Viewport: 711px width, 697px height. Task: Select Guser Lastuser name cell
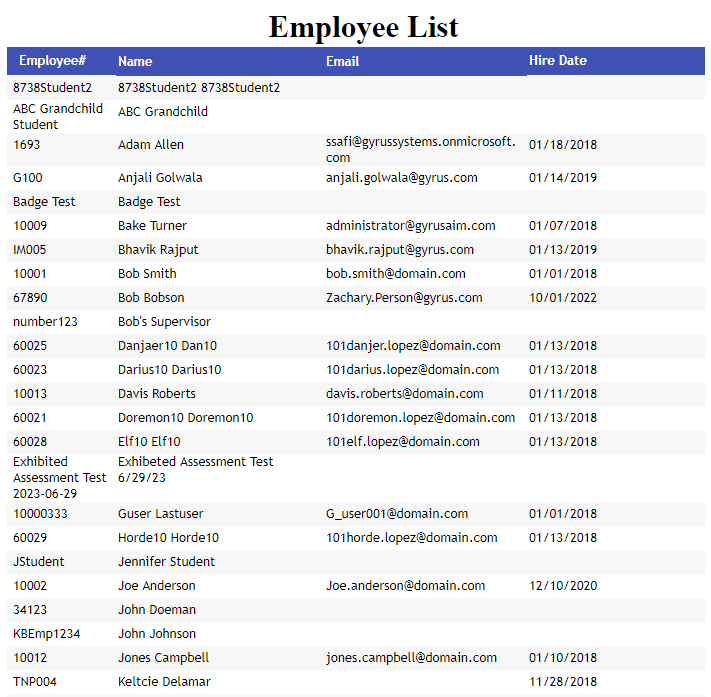(160, 514)
